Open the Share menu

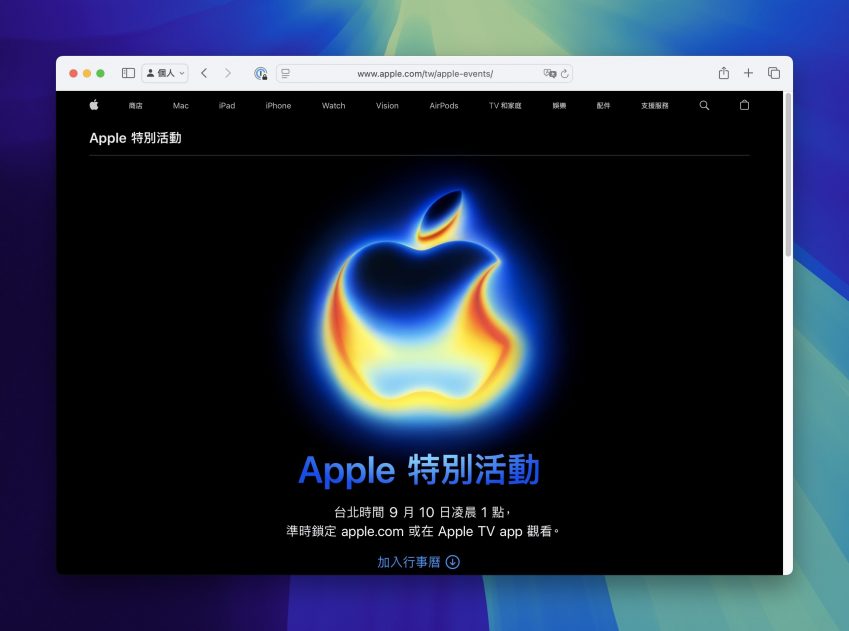tap(724, 73)
